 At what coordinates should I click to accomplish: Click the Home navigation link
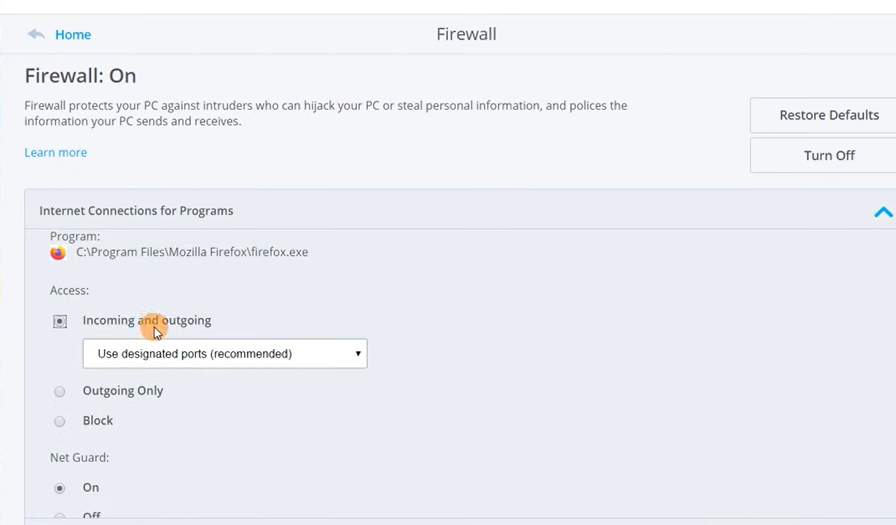[x=73, y=35]
